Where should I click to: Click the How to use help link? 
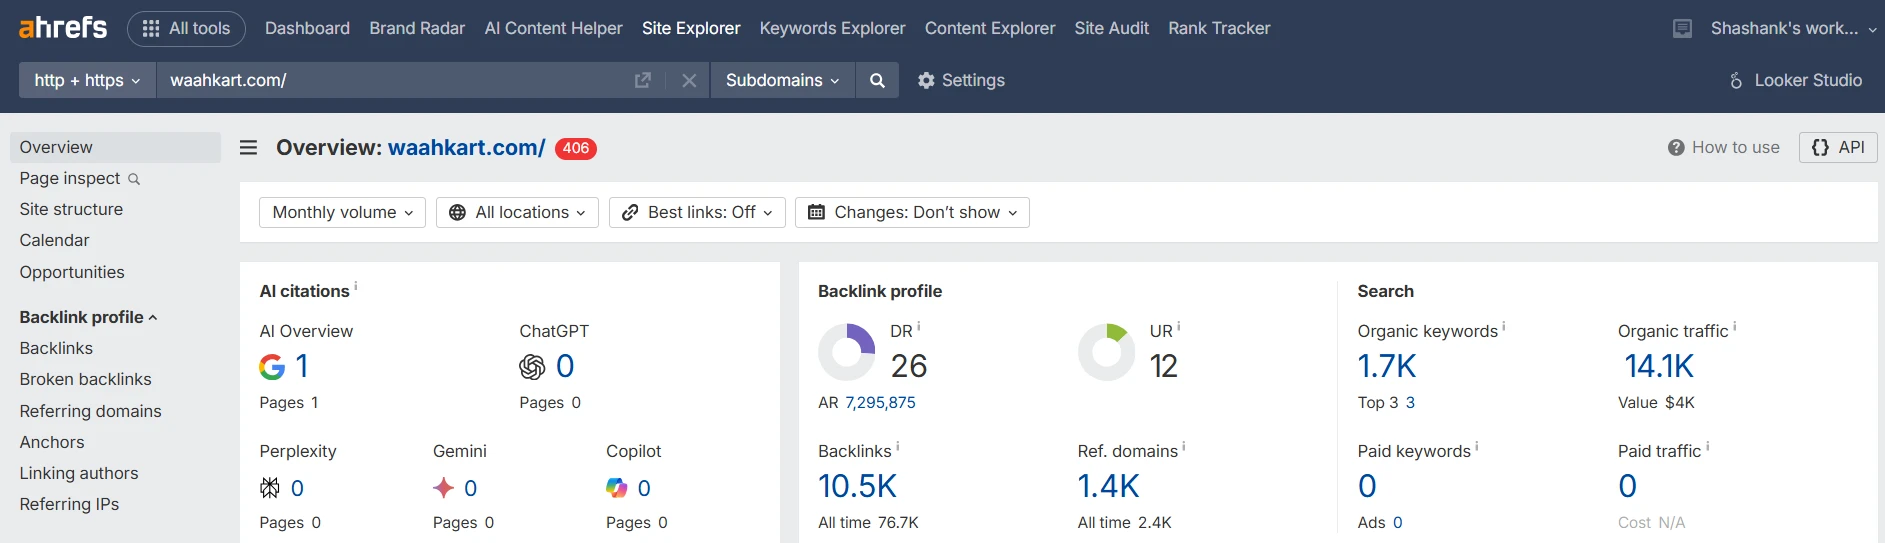[1724, 147]
